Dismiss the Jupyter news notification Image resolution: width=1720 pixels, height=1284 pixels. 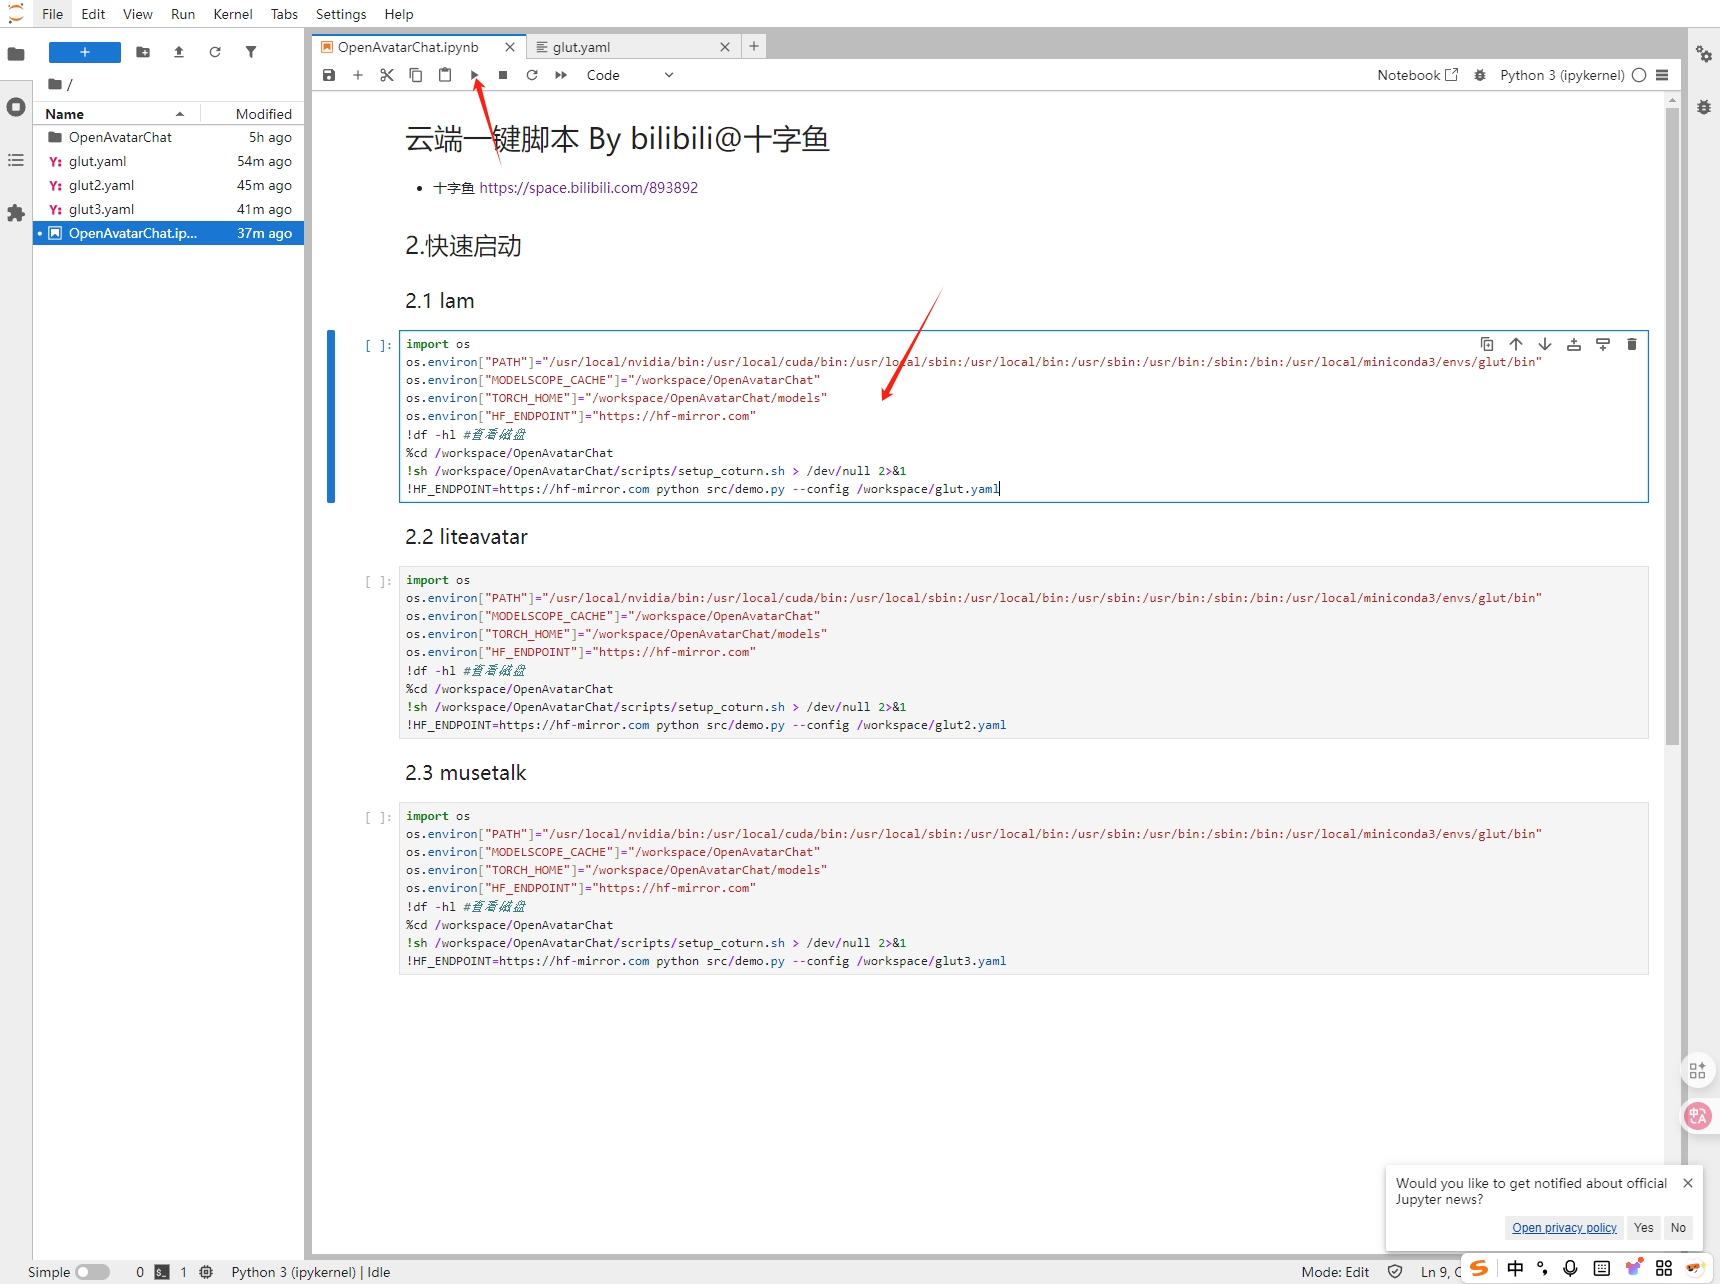coord(1688,1183)
